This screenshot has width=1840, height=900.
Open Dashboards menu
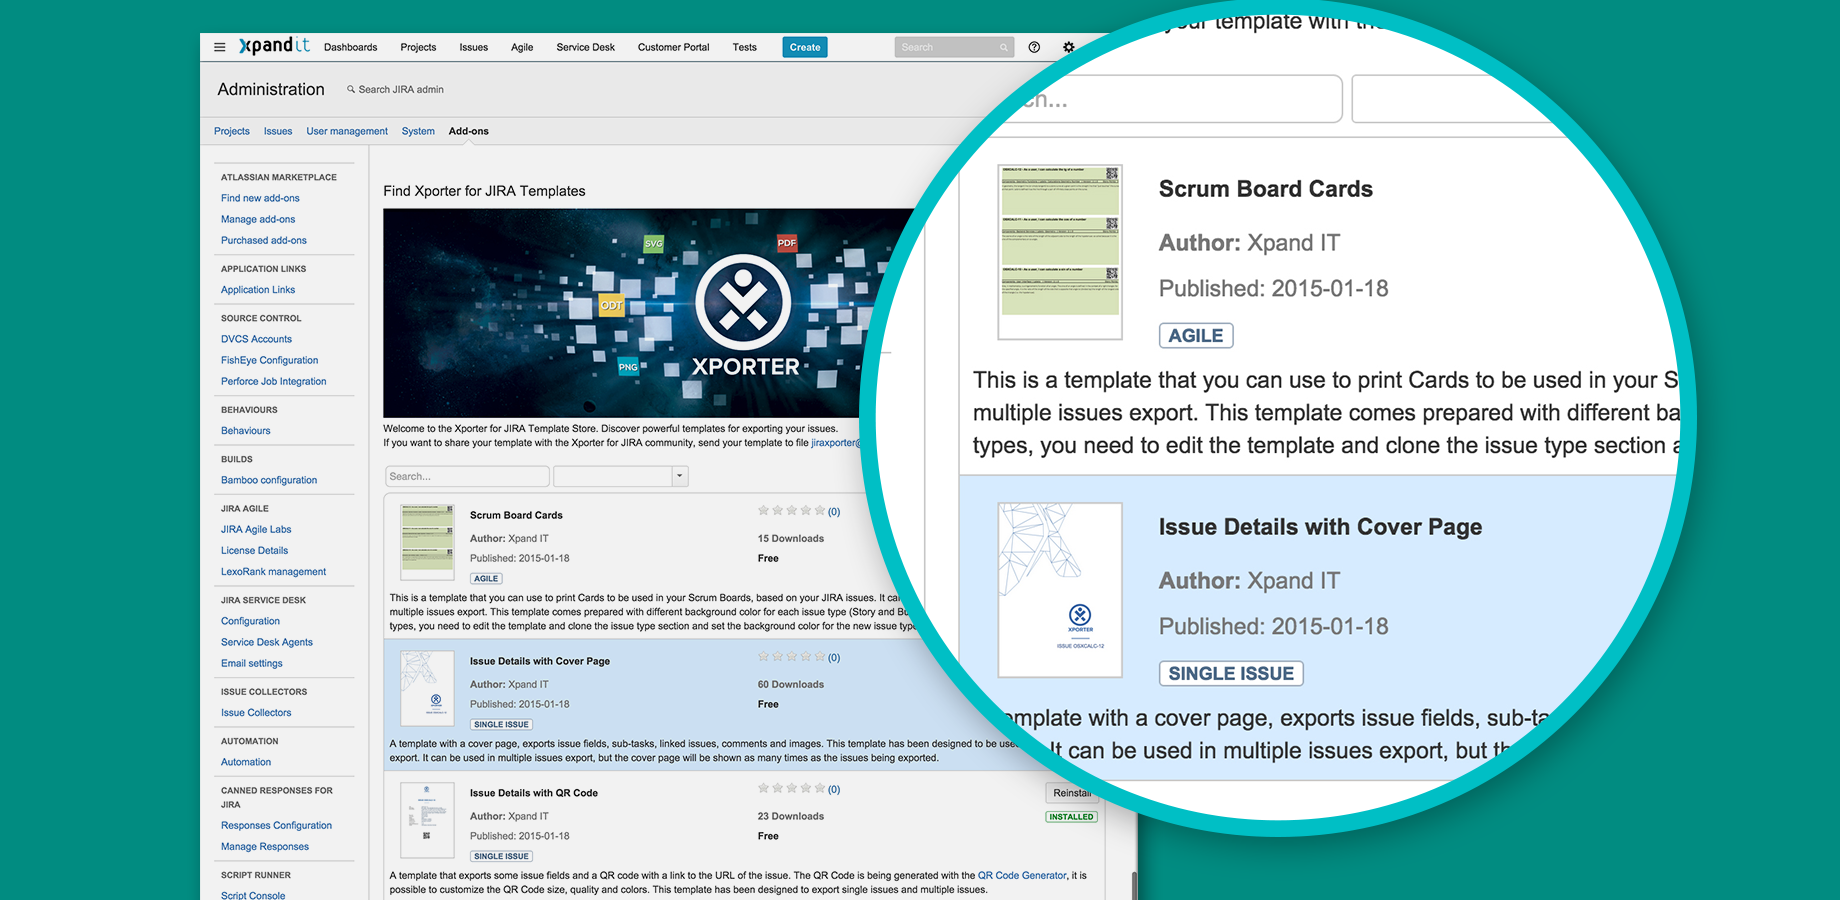coord(350,47)
